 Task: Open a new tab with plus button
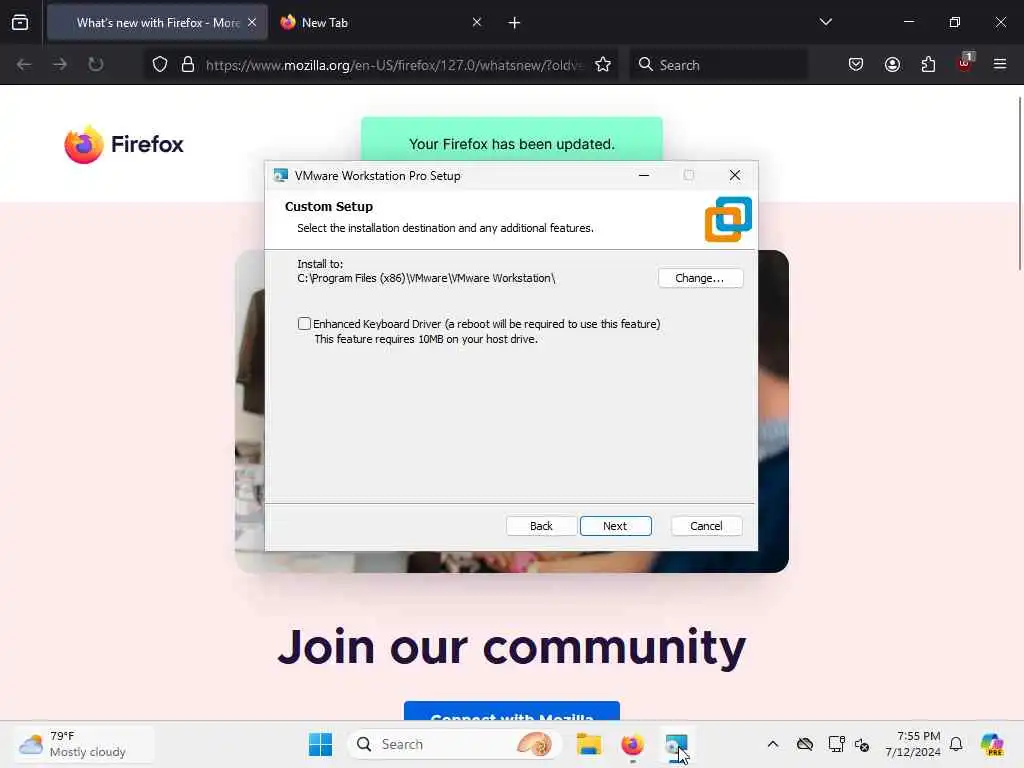pyautogui.click(x=515, y=23)
